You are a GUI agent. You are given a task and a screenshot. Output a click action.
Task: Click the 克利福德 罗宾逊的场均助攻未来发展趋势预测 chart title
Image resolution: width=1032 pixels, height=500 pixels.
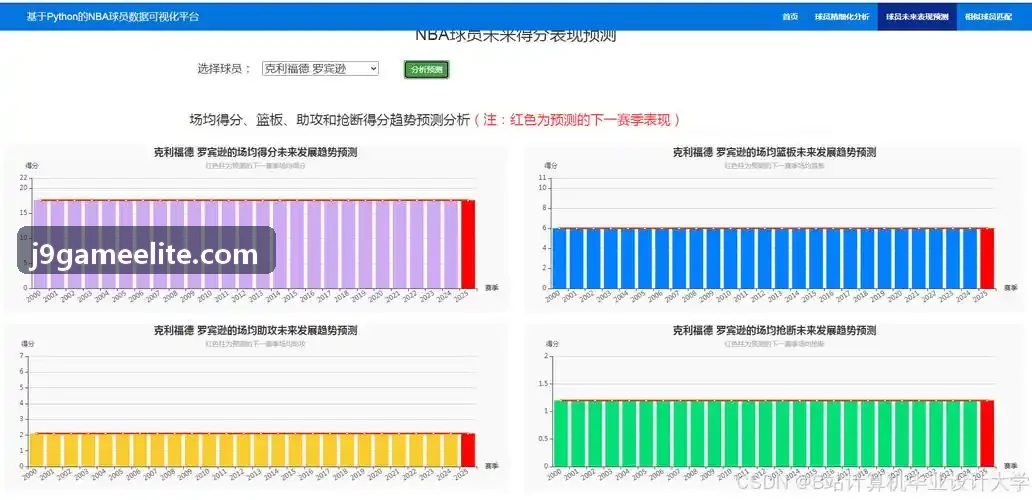(x=255, y=330)
